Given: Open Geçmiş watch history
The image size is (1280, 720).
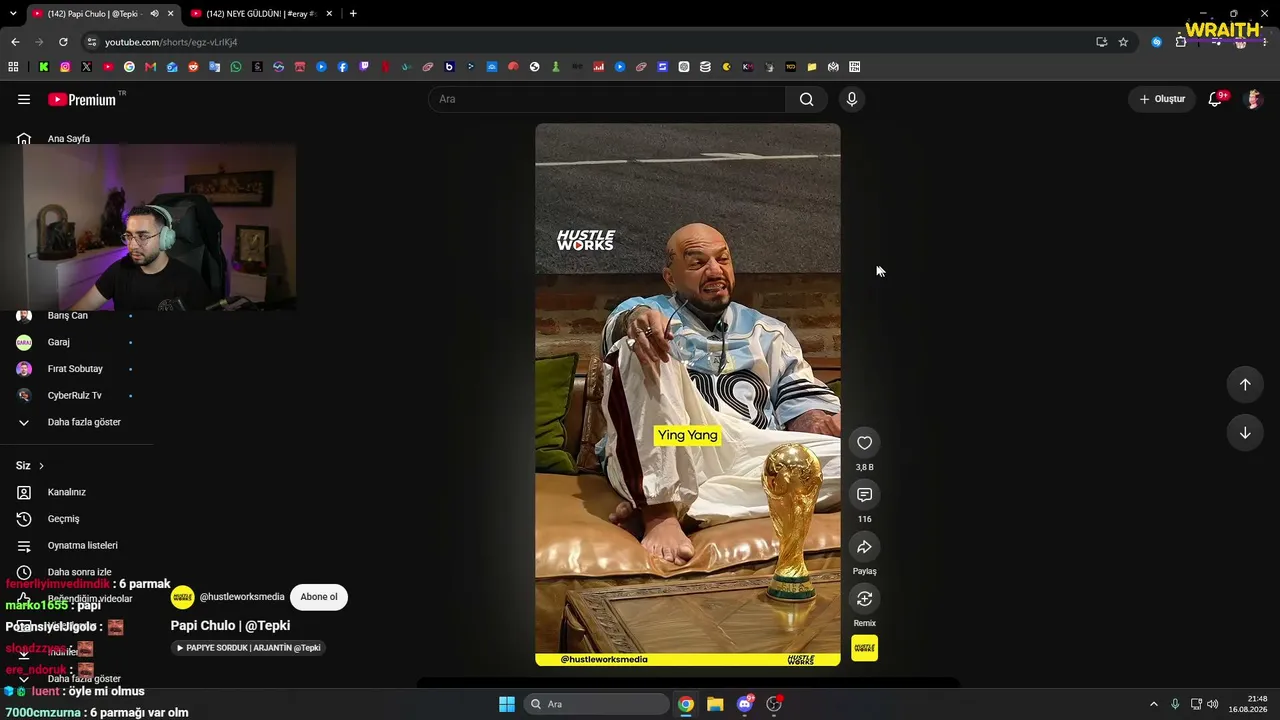Looking at the screenshot, I should [x=63, y=519].
